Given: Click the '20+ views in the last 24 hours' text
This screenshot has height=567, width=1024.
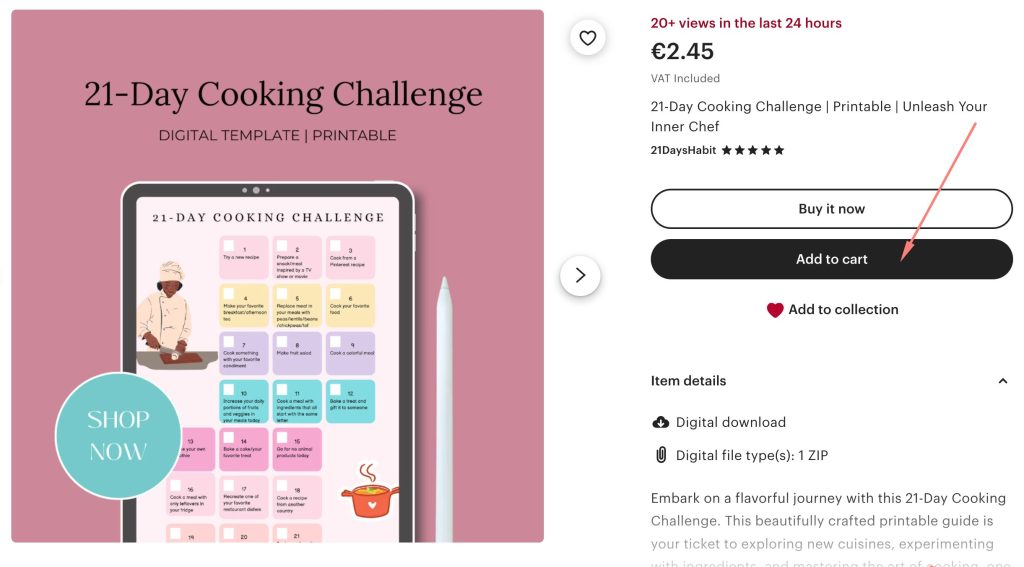Looking at the screenshot, I should click(x=746, y=23).
